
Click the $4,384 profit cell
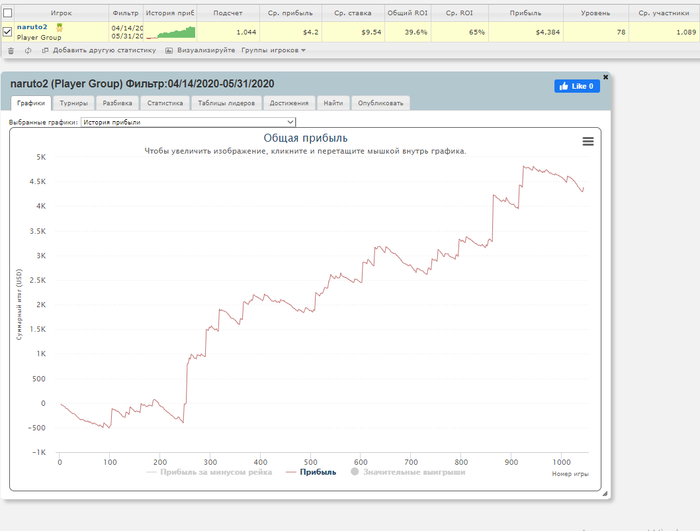point(526,32)
